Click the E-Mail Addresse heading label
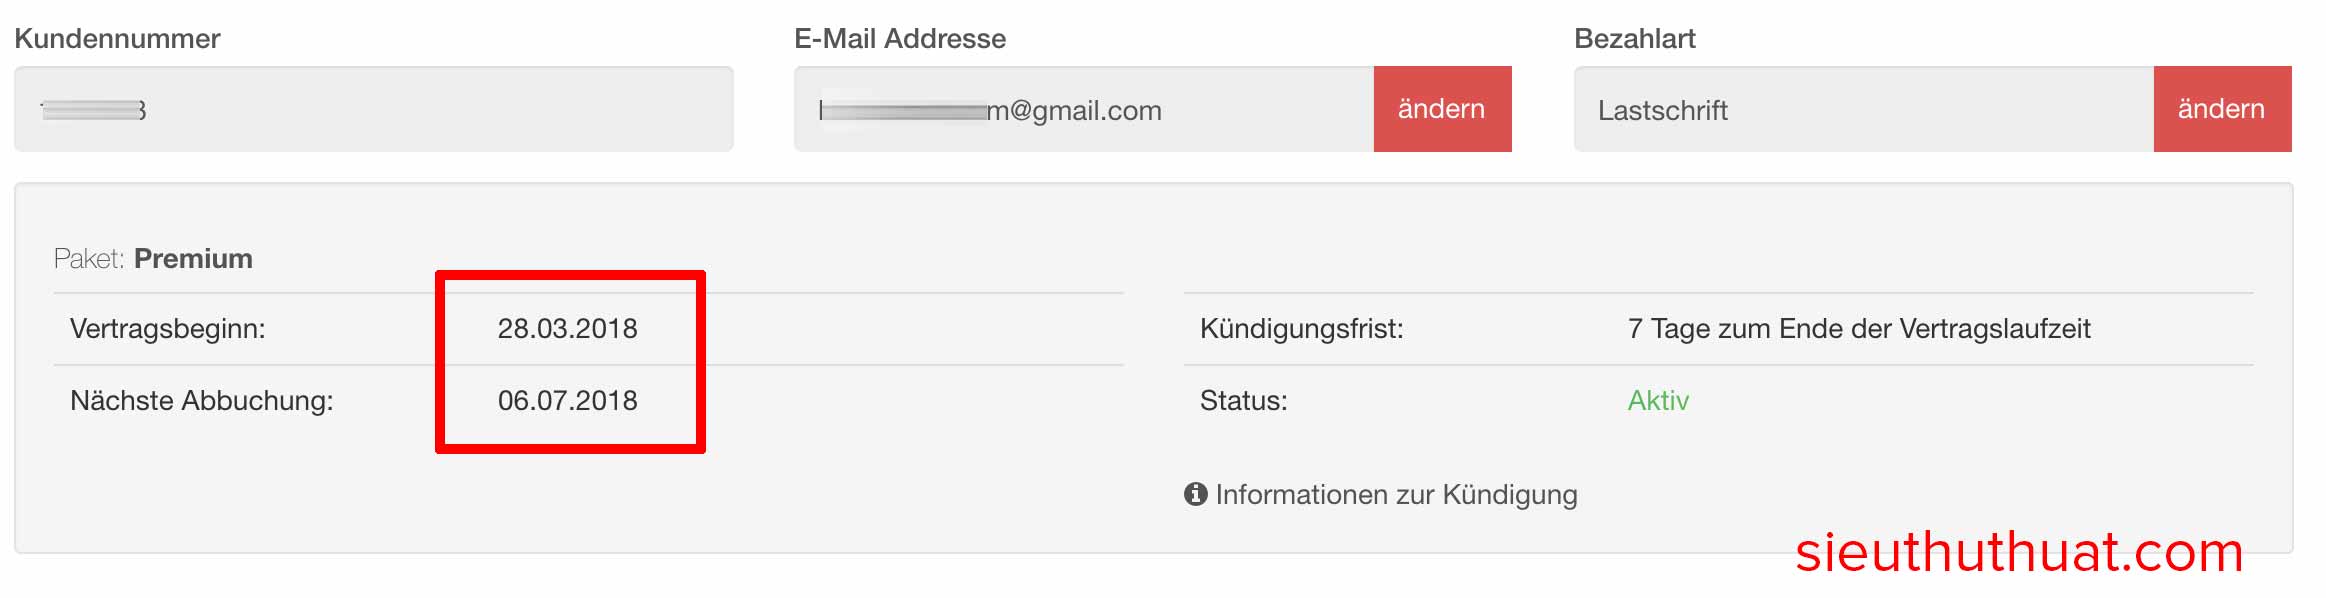The image size is (2326, 598). tap(899, 38)
